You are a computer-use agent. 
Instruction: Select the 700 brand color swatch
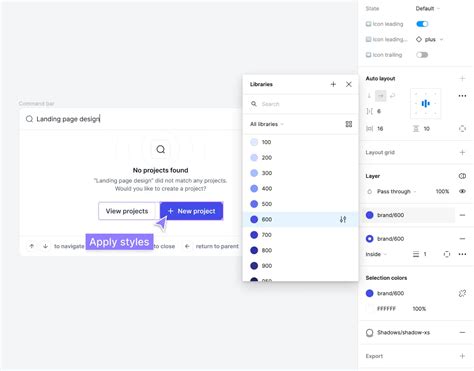pos(254,235)
